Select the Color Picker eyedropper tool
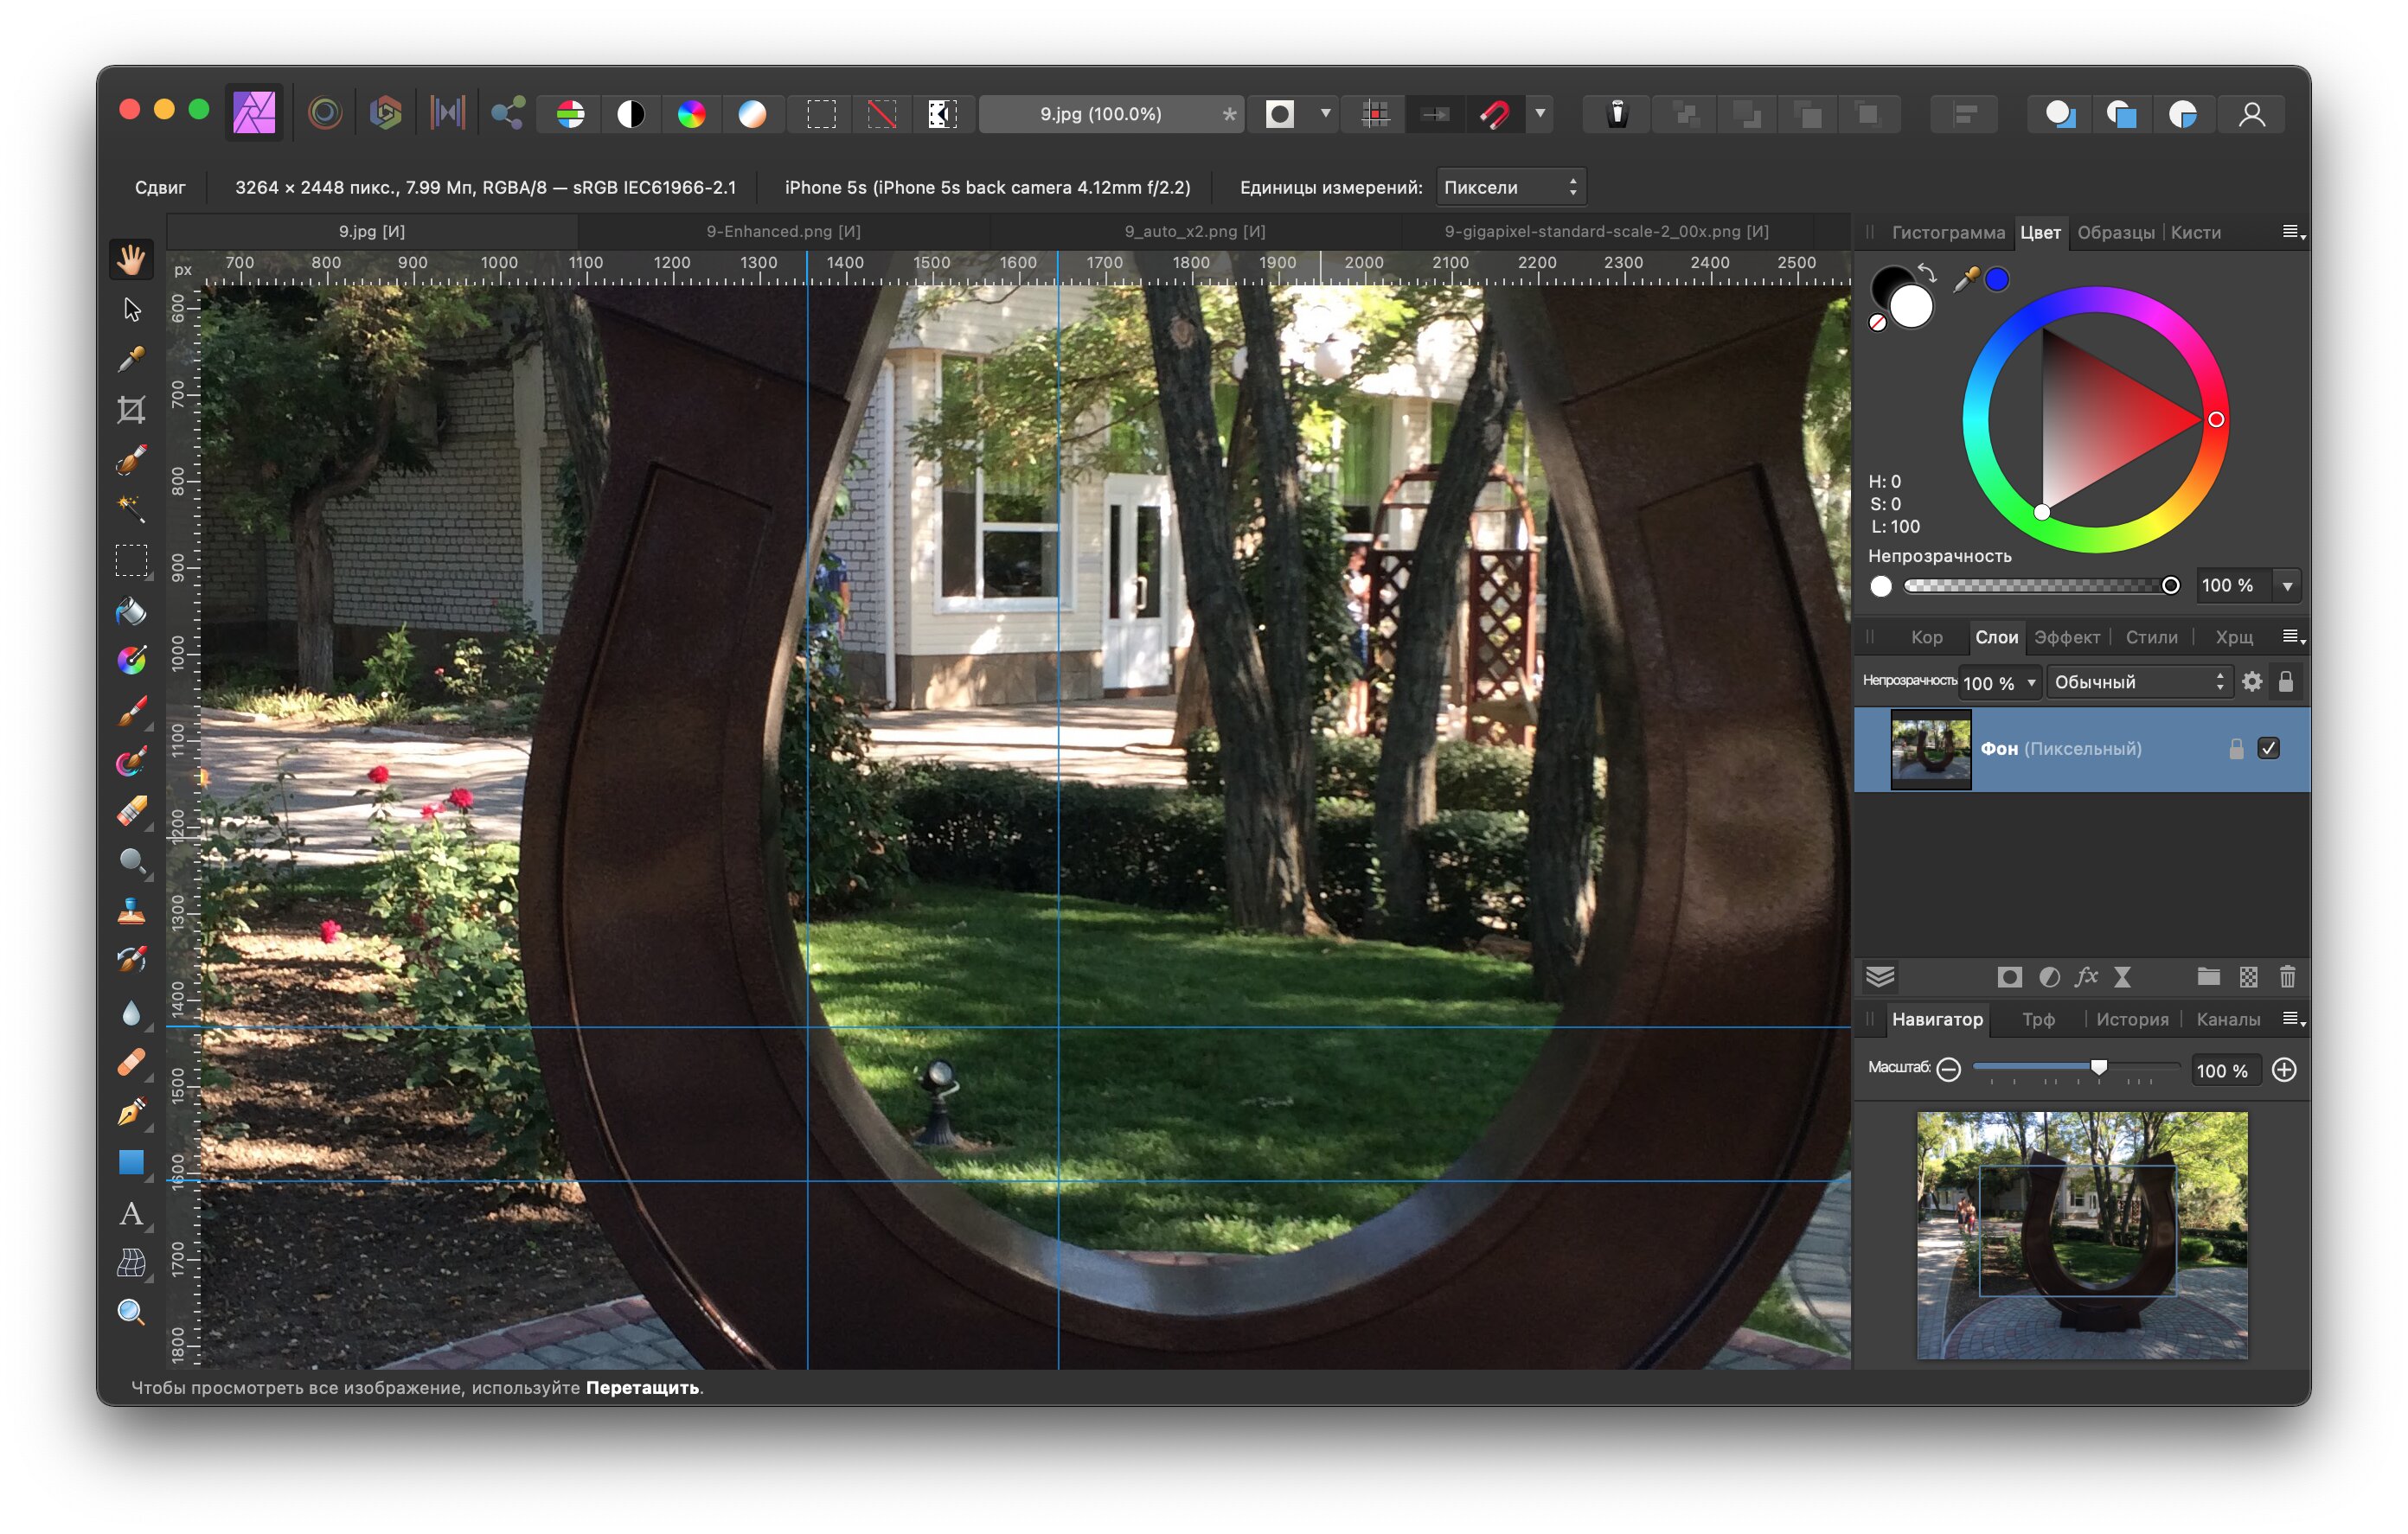The height and width of the screenshot is (1534, 2408). pos(131,360)
